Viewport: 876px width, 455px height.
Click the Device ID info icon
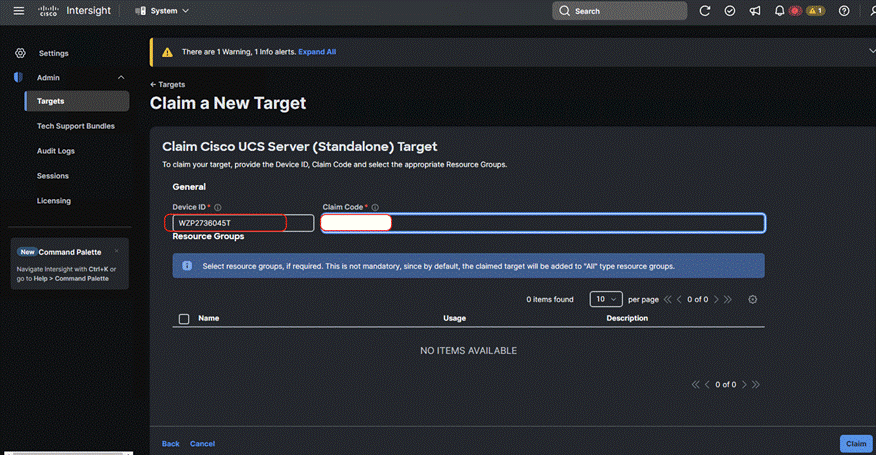pyautogui.click(x=218, y=207)
